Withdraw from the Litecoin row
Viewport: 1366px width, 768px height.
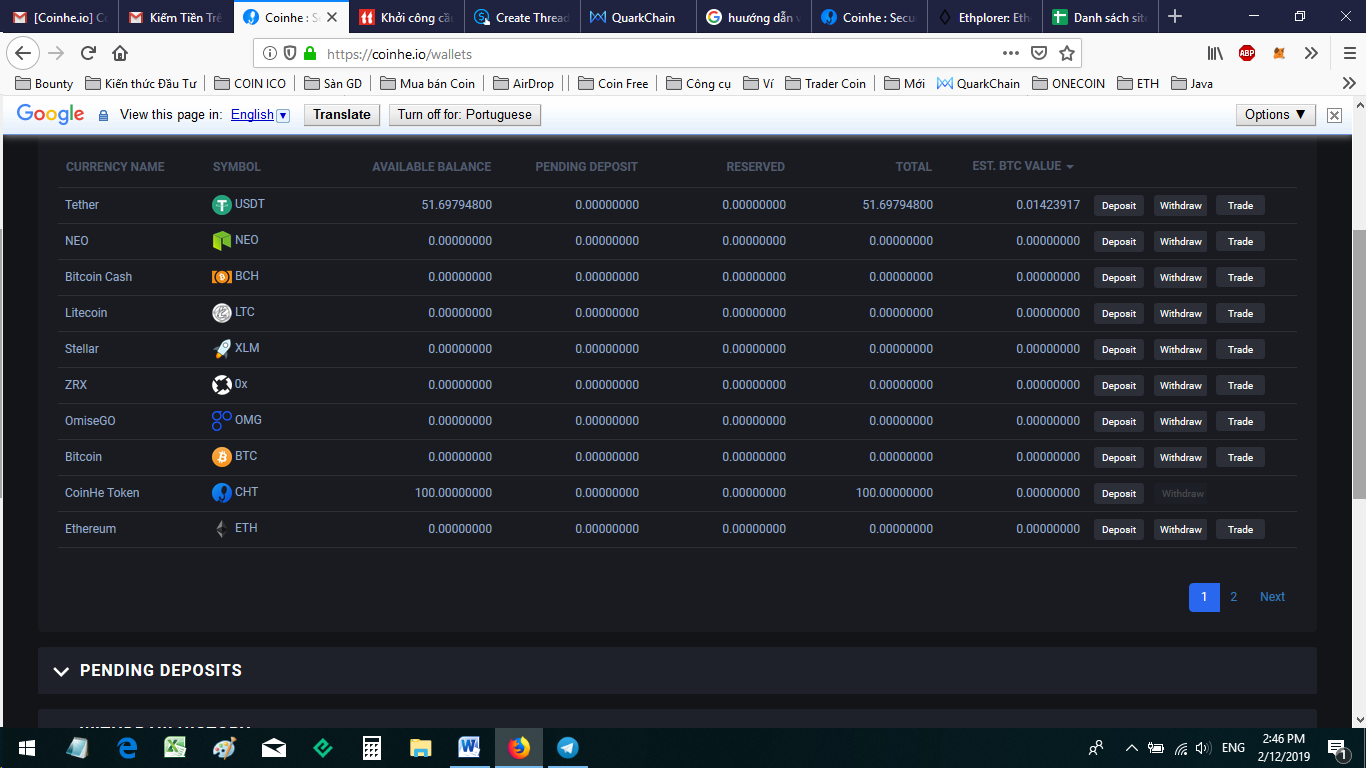tap(1181, 314)
